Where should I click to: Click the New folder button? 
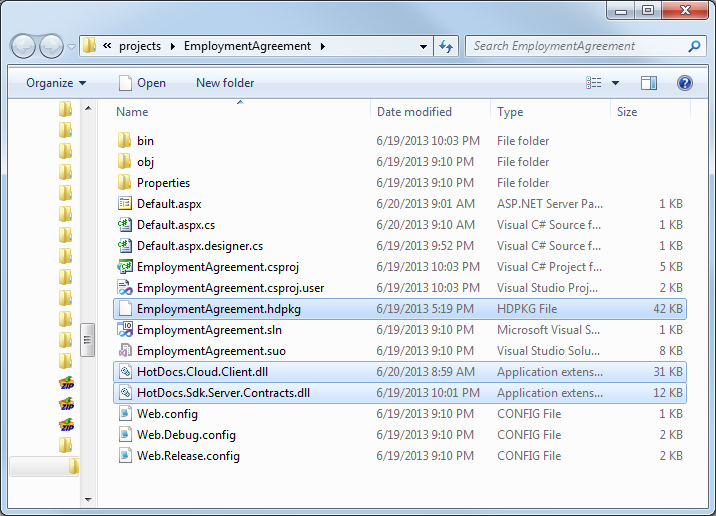(x=225, y=83)
